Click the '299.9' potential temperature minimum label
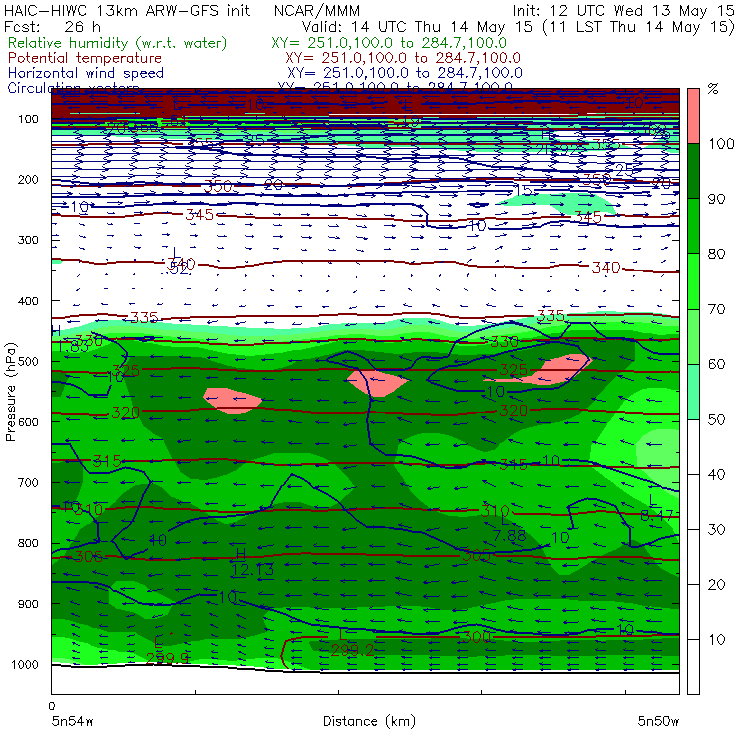 [x=168, y=658]
